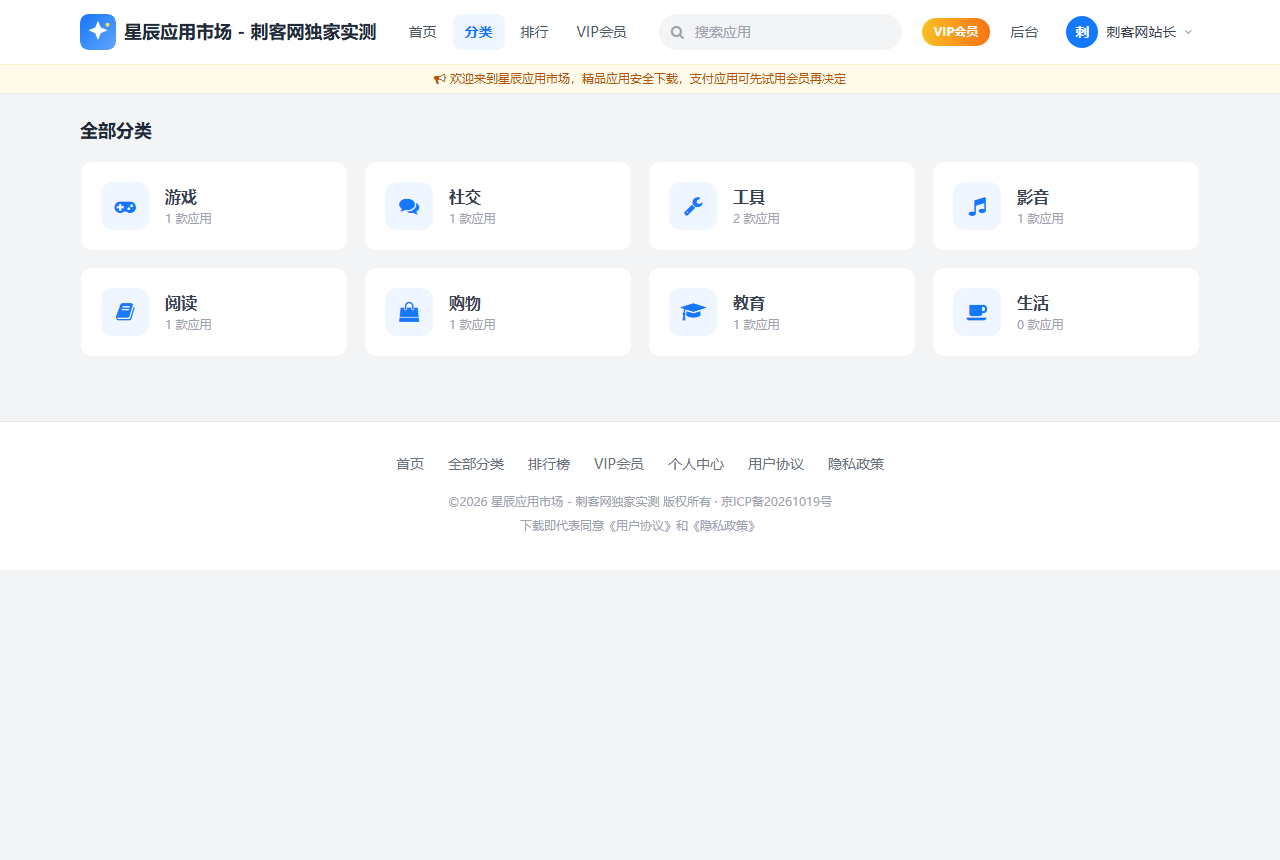The height and width of the screenshot is (860, 1280).
Task: Open the 购物 shopping bag icon
Action: coord(409,312)
